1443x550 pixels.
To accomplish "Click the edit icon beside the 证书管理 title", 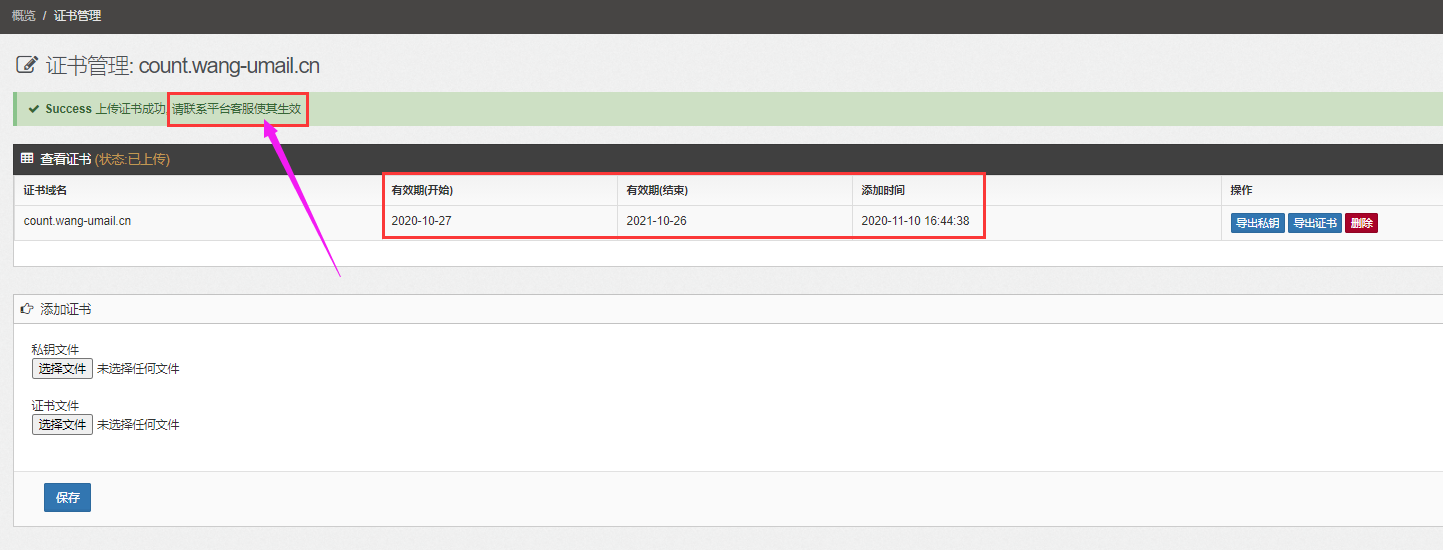I will point(27,66).
